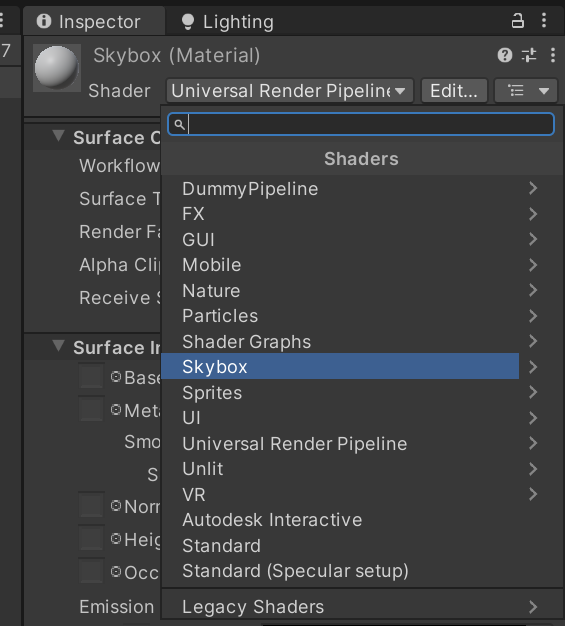Screen dimensions: 565x626
Task: Open the Shader Graphs submenu
Action: 363,342
